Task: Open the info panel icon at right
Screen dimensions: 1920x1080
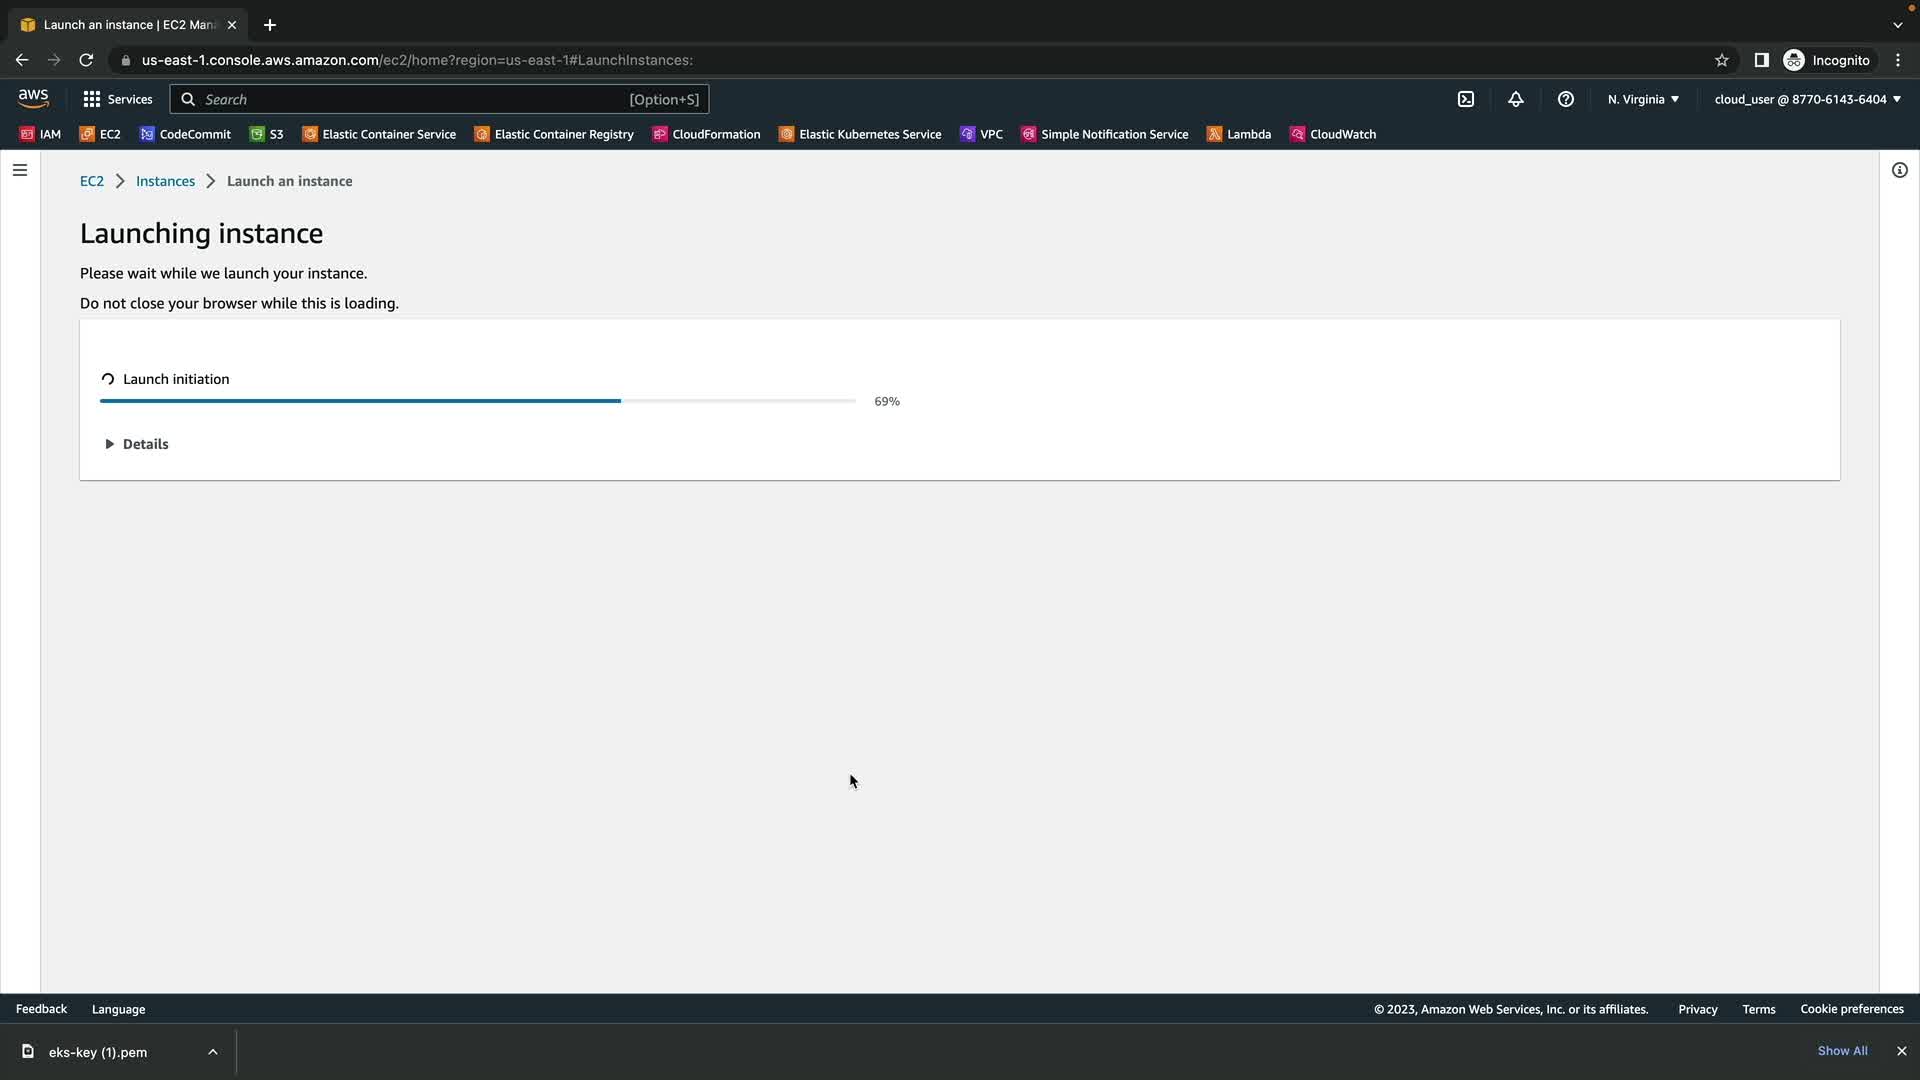Action: [x=1899, y=170]
